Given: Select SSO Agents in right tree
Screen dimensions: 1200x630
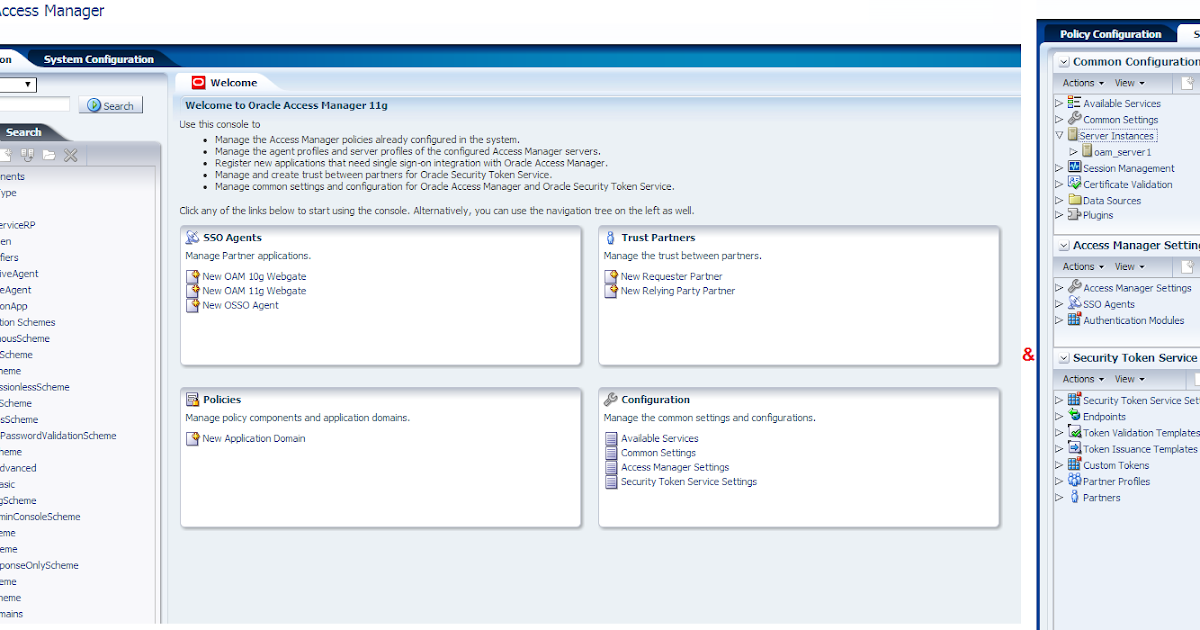Looking at the screenshot, I should (1109, 304).
